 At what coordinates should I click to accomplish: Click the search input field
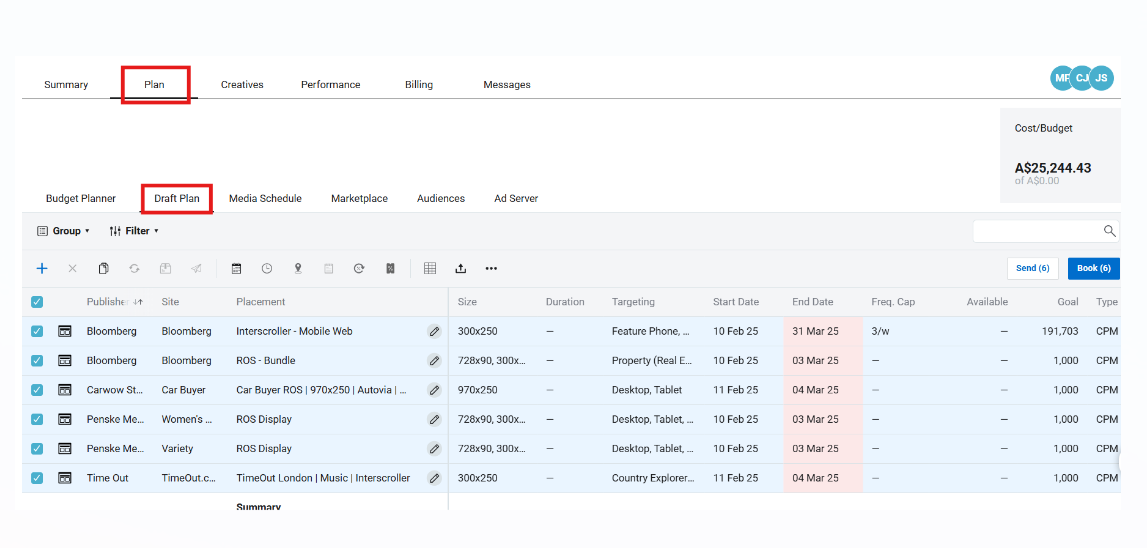(x=1037, y=231)
